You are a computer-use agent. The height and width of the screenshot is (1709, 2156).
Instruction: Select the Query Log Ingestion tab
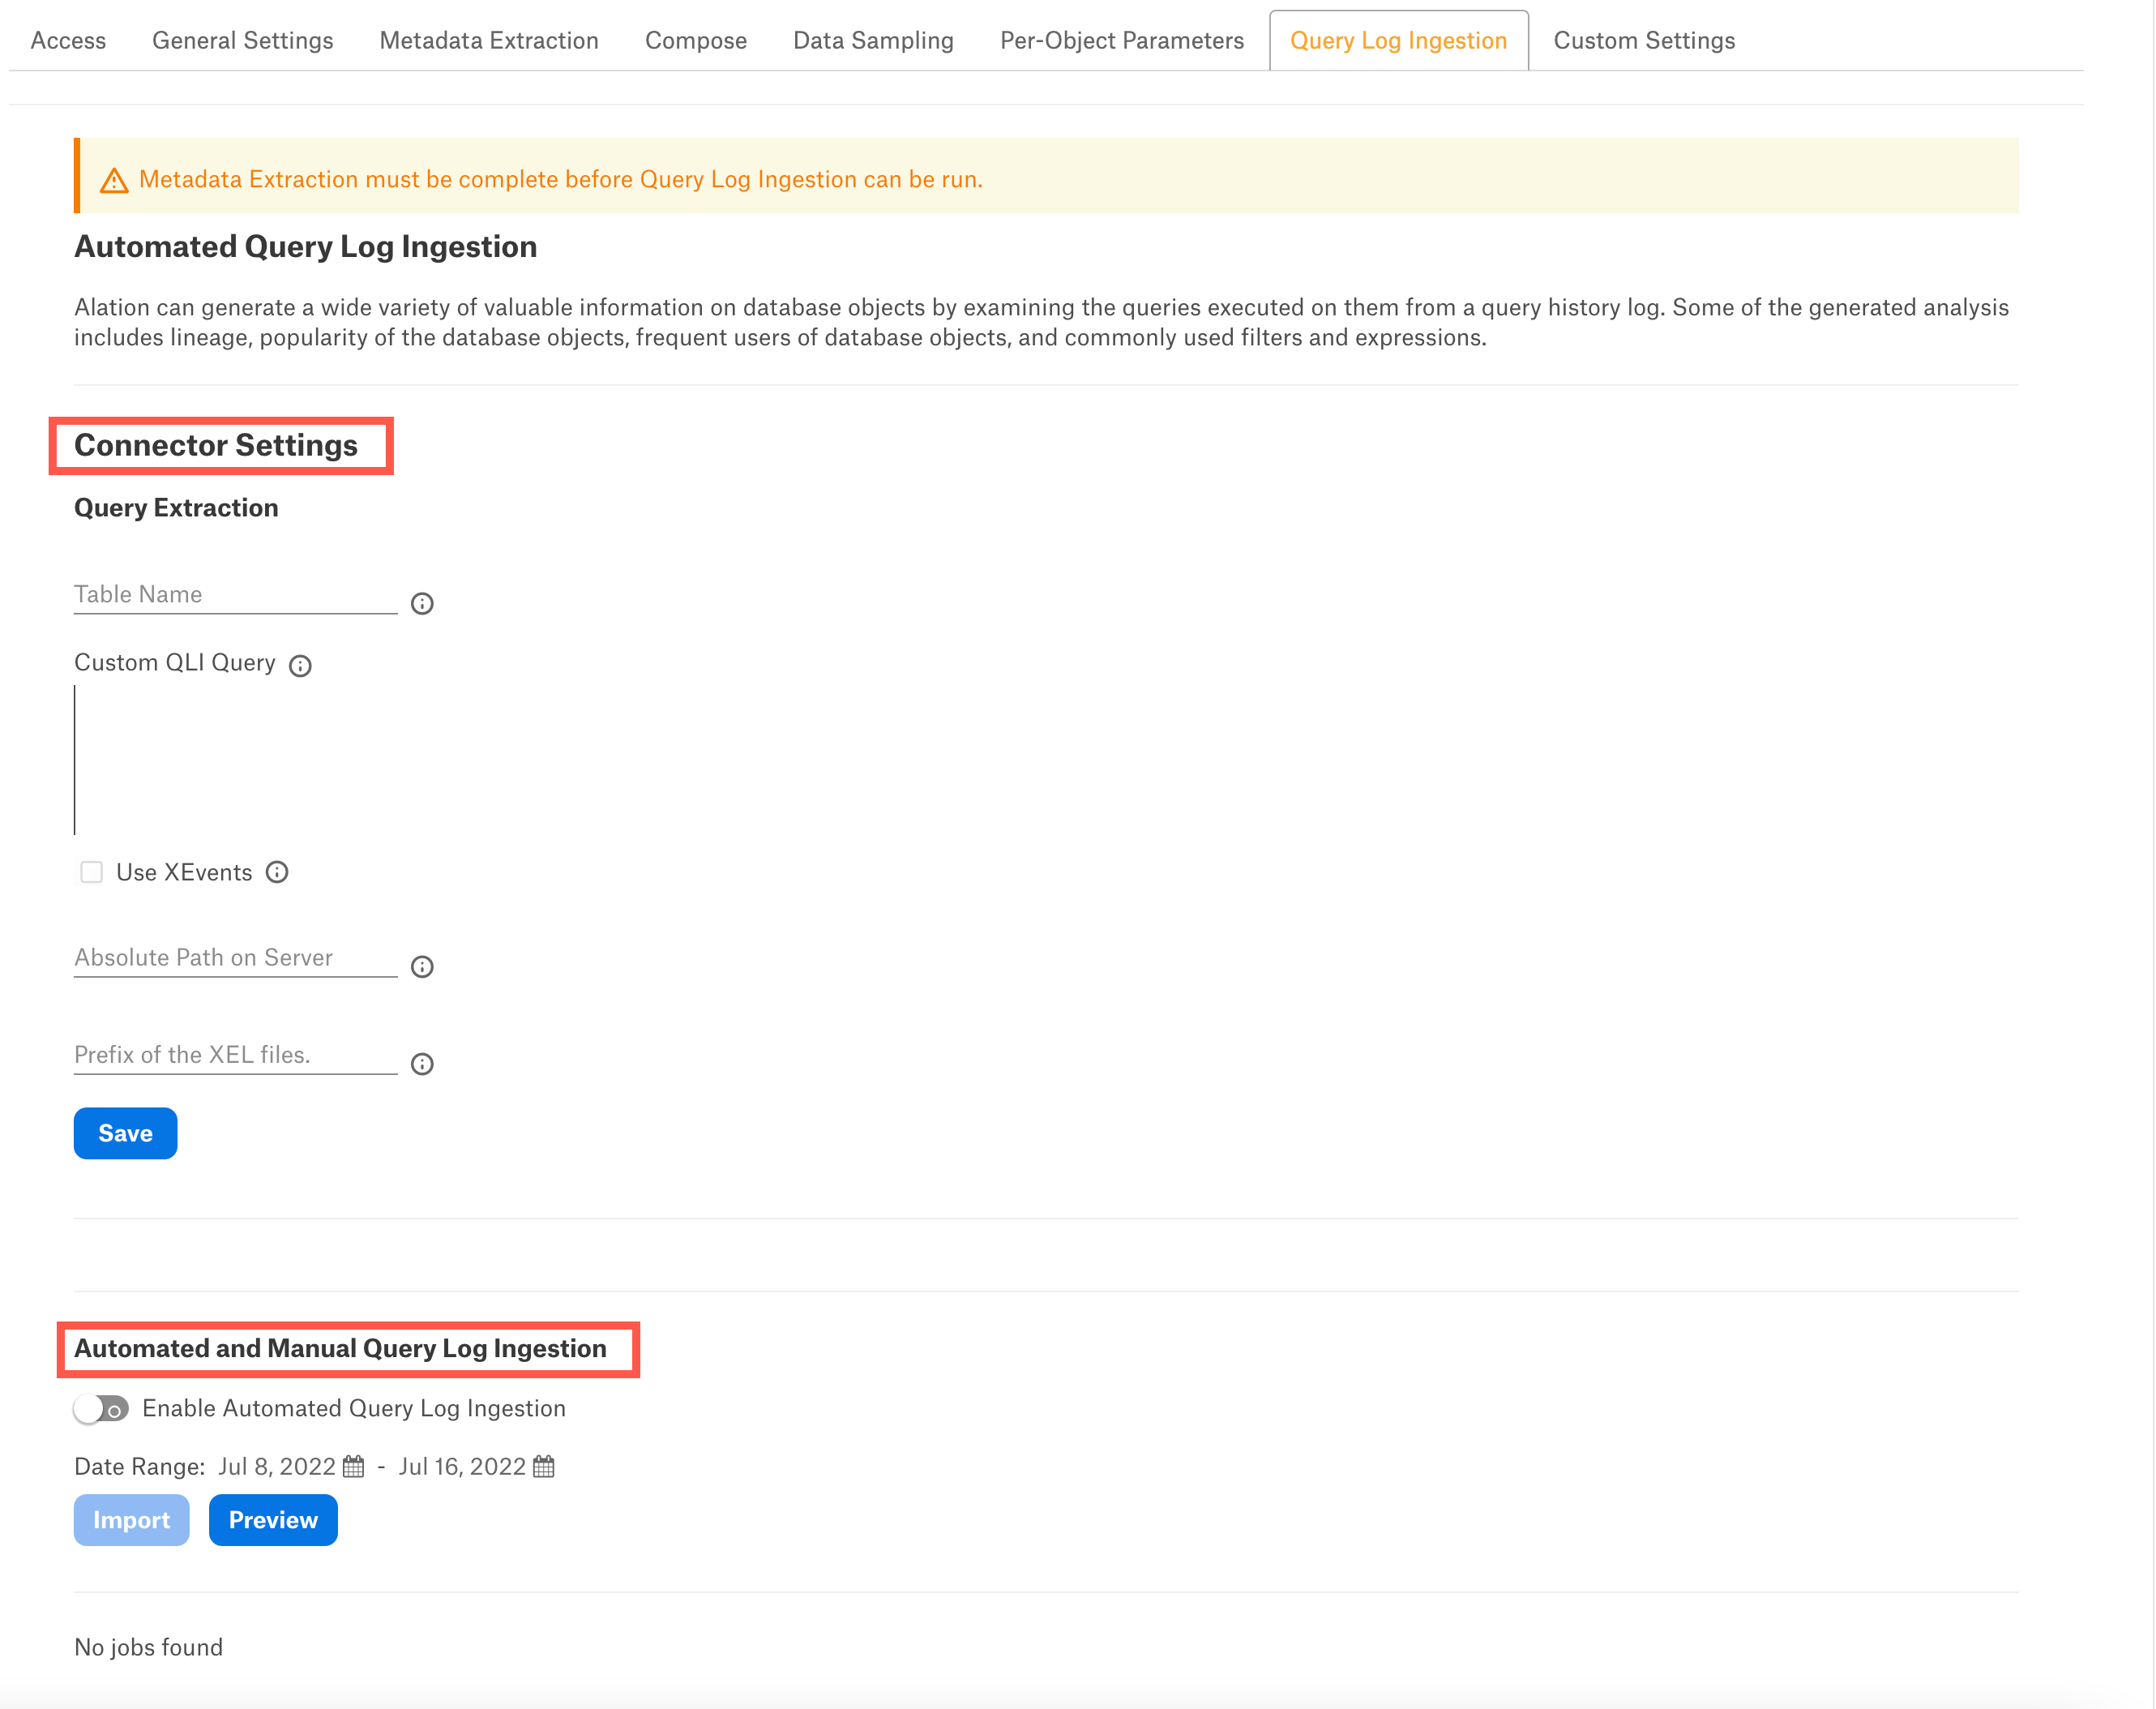(x=1398, y=41)
